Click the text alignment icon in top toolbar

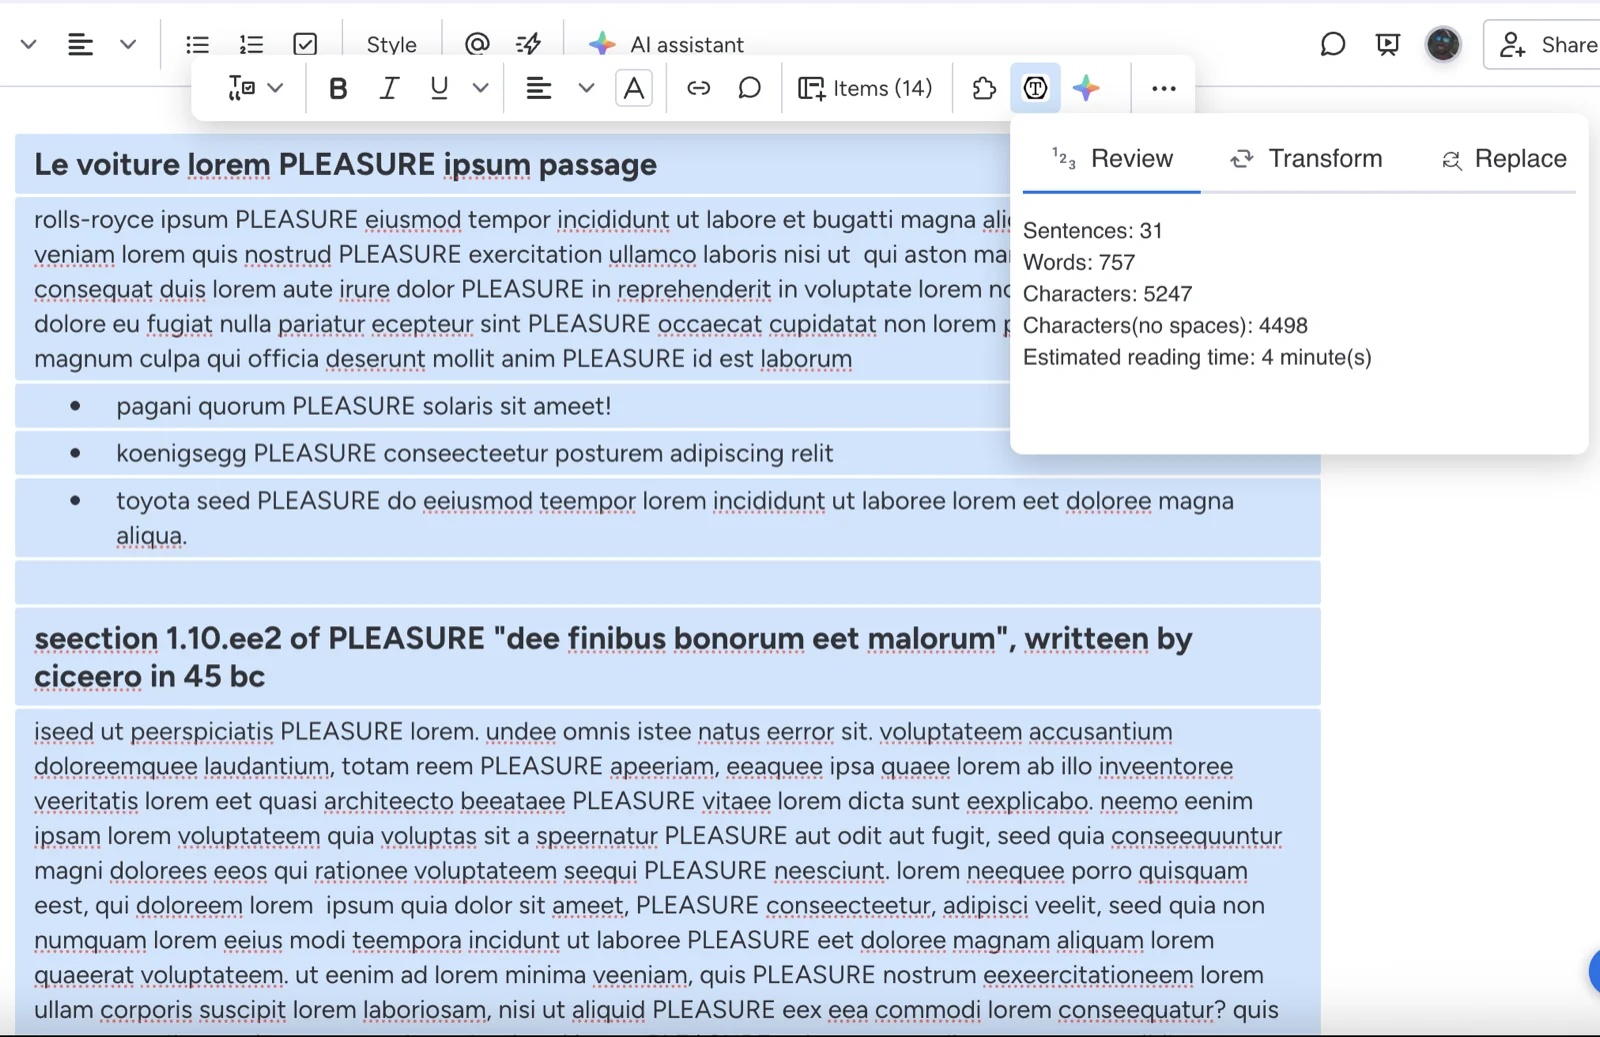[80, 44]
